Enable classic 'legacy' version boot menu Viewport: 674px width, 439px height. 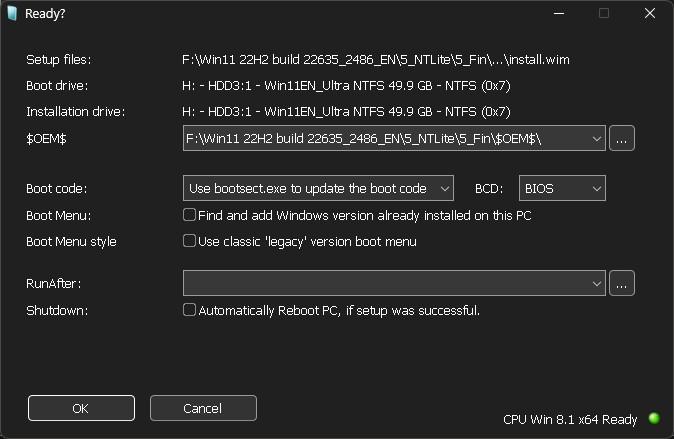click(189, 241)
